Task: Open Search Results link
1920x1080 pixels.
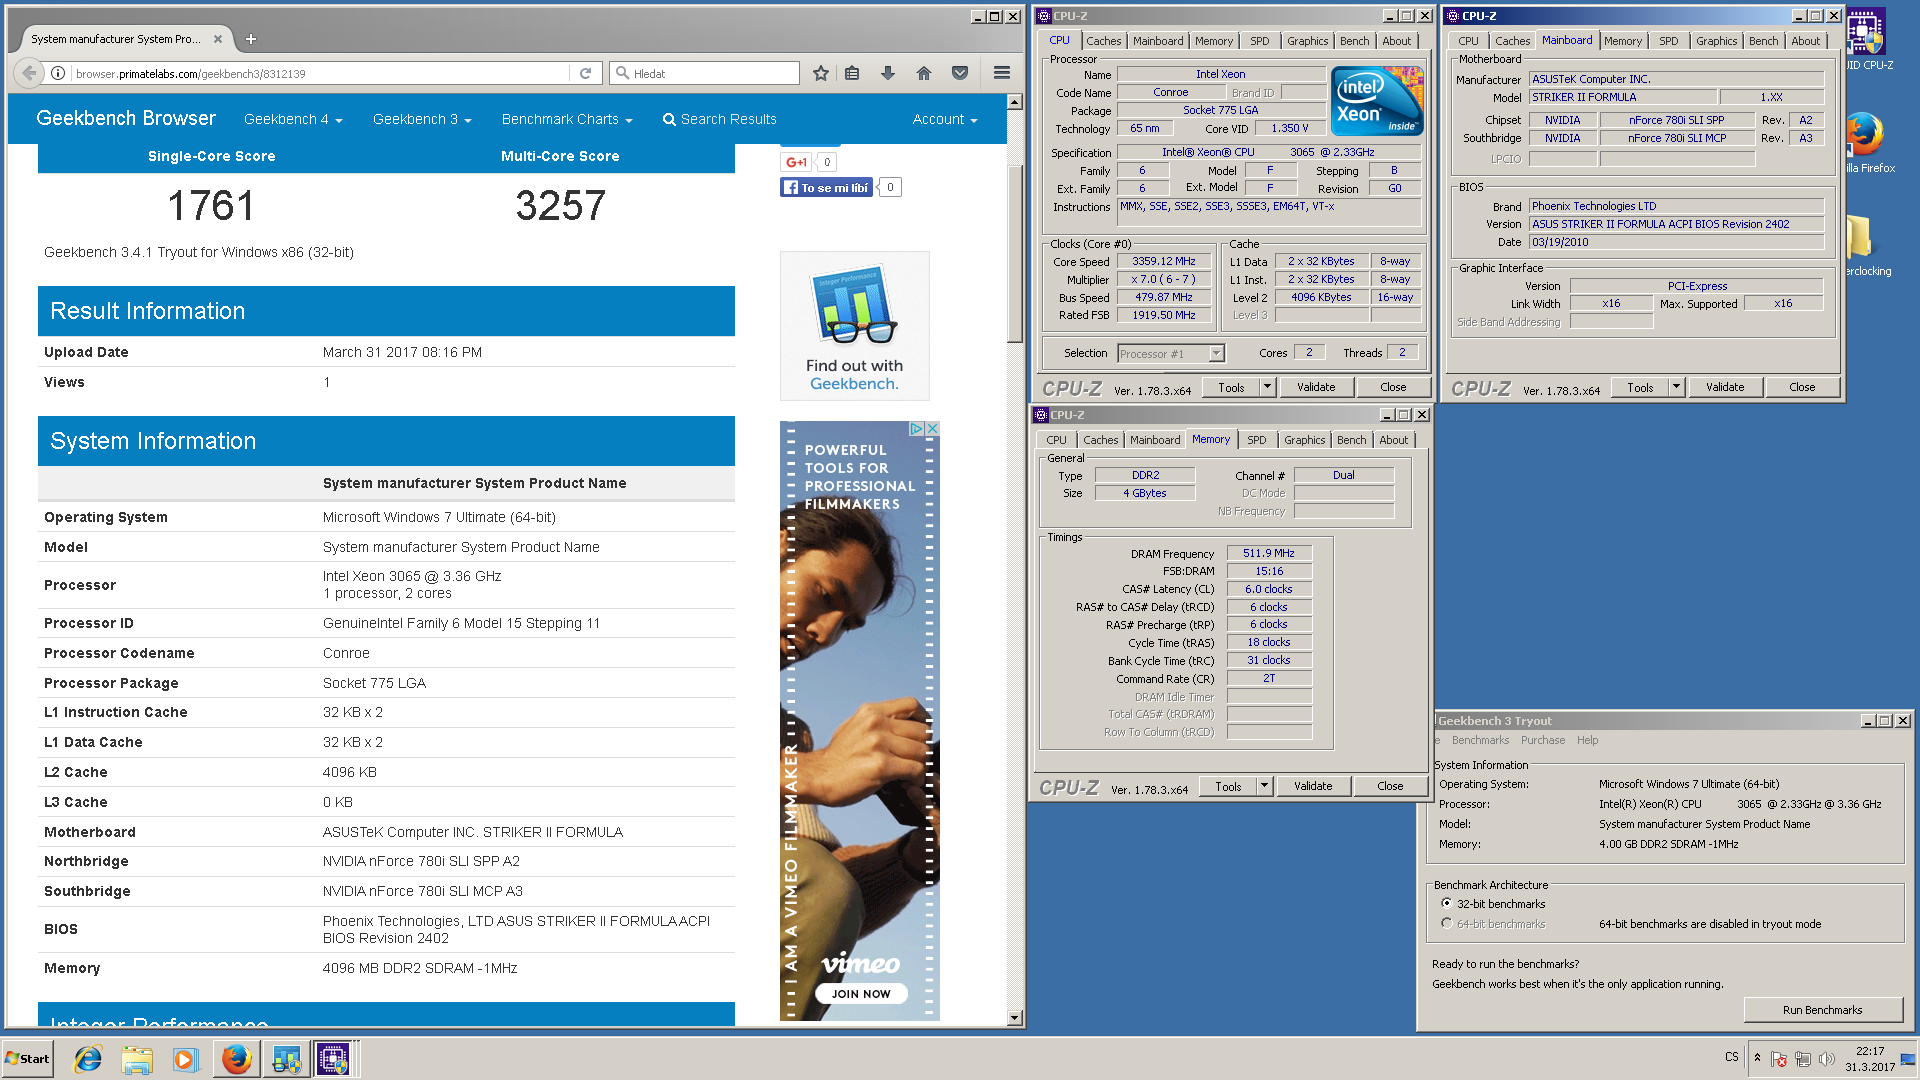Action: (719, 119)
